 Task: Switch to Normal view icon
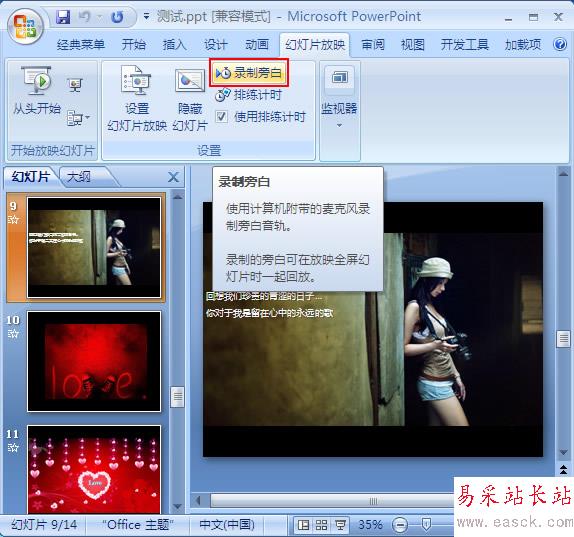(303, 525)
